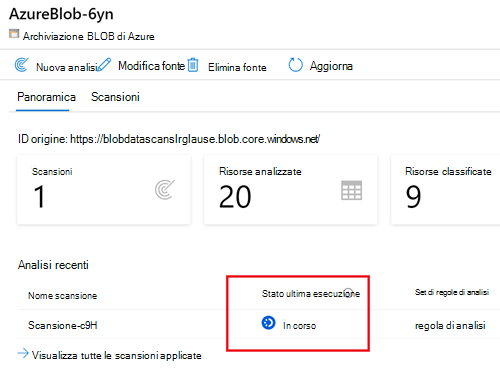Open the Panoramica tab
Screen dimensions: 500x375
[46, 97]
